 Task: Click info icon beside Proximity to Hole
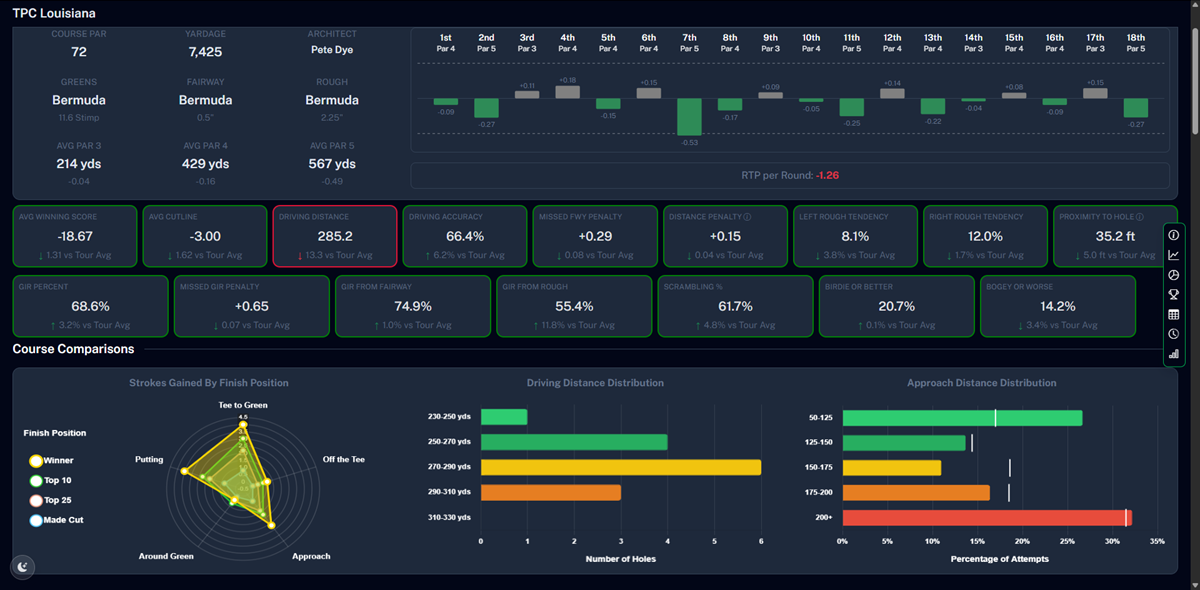click(1139, 216)
